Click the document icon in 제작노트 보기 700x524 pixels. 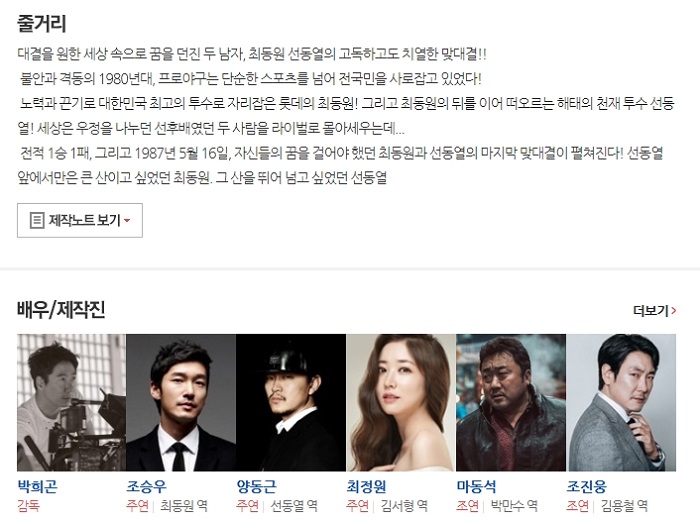(x=37, y=220)
